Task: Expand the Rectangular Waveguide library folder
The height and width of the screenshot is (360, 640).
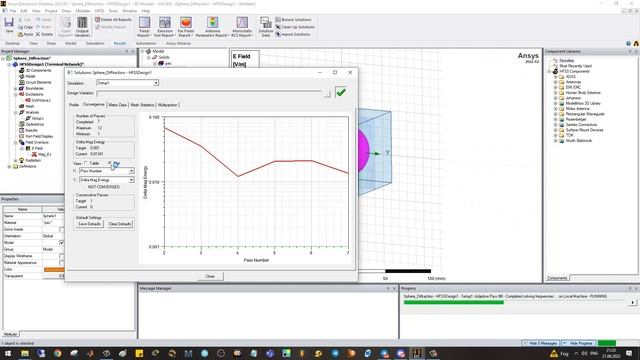Action: (556, 114)
